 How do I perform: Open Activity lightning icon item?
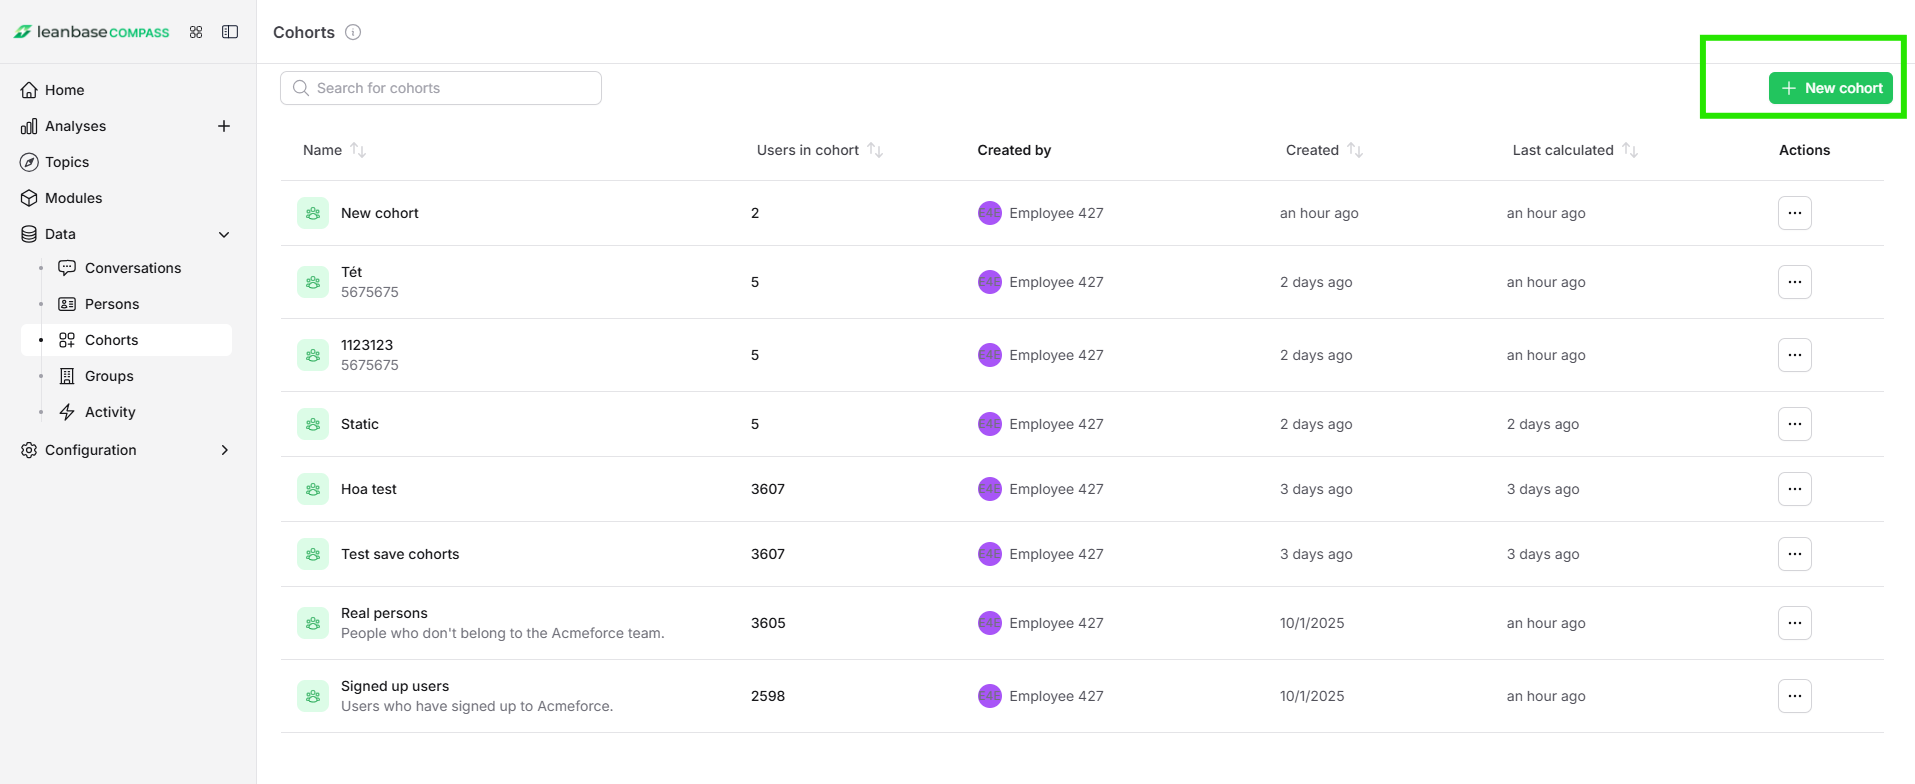(67, 412)
